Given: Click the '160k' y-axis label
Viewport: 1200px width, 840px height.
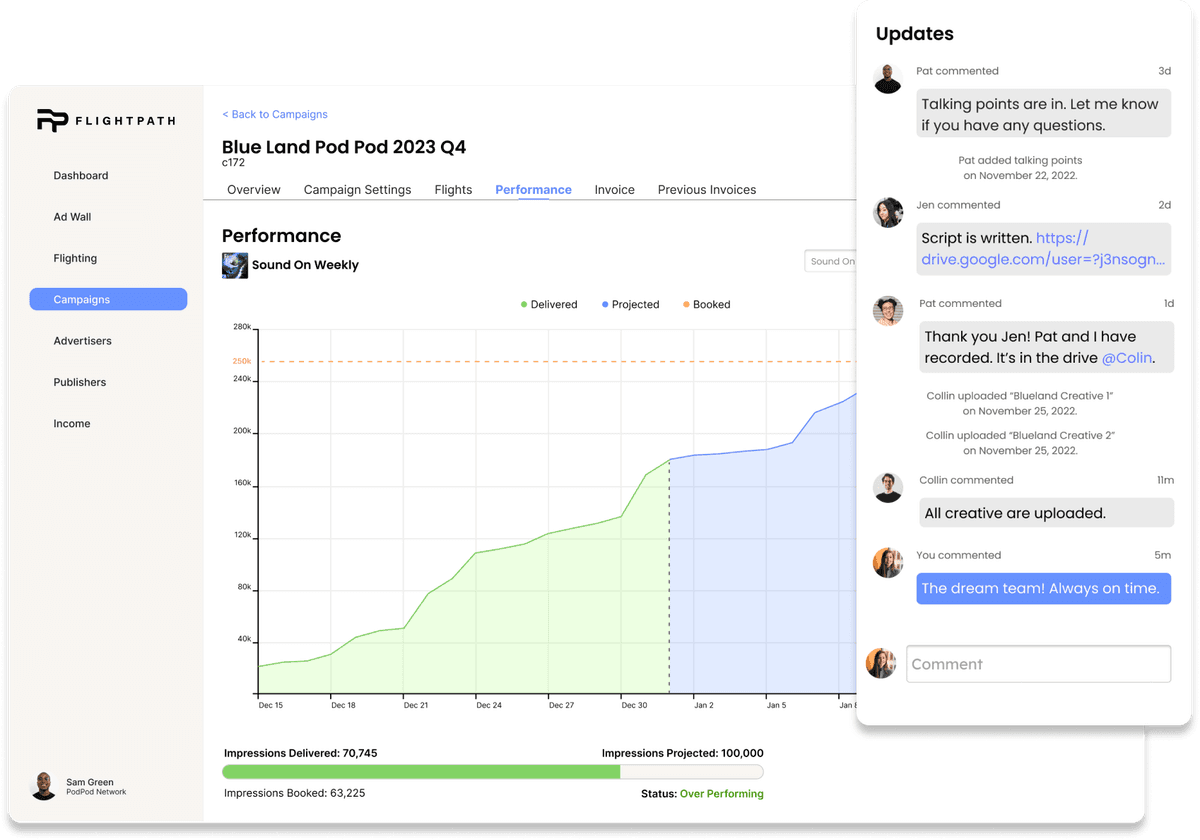Looking at the screenshot, I should point(242,484).
